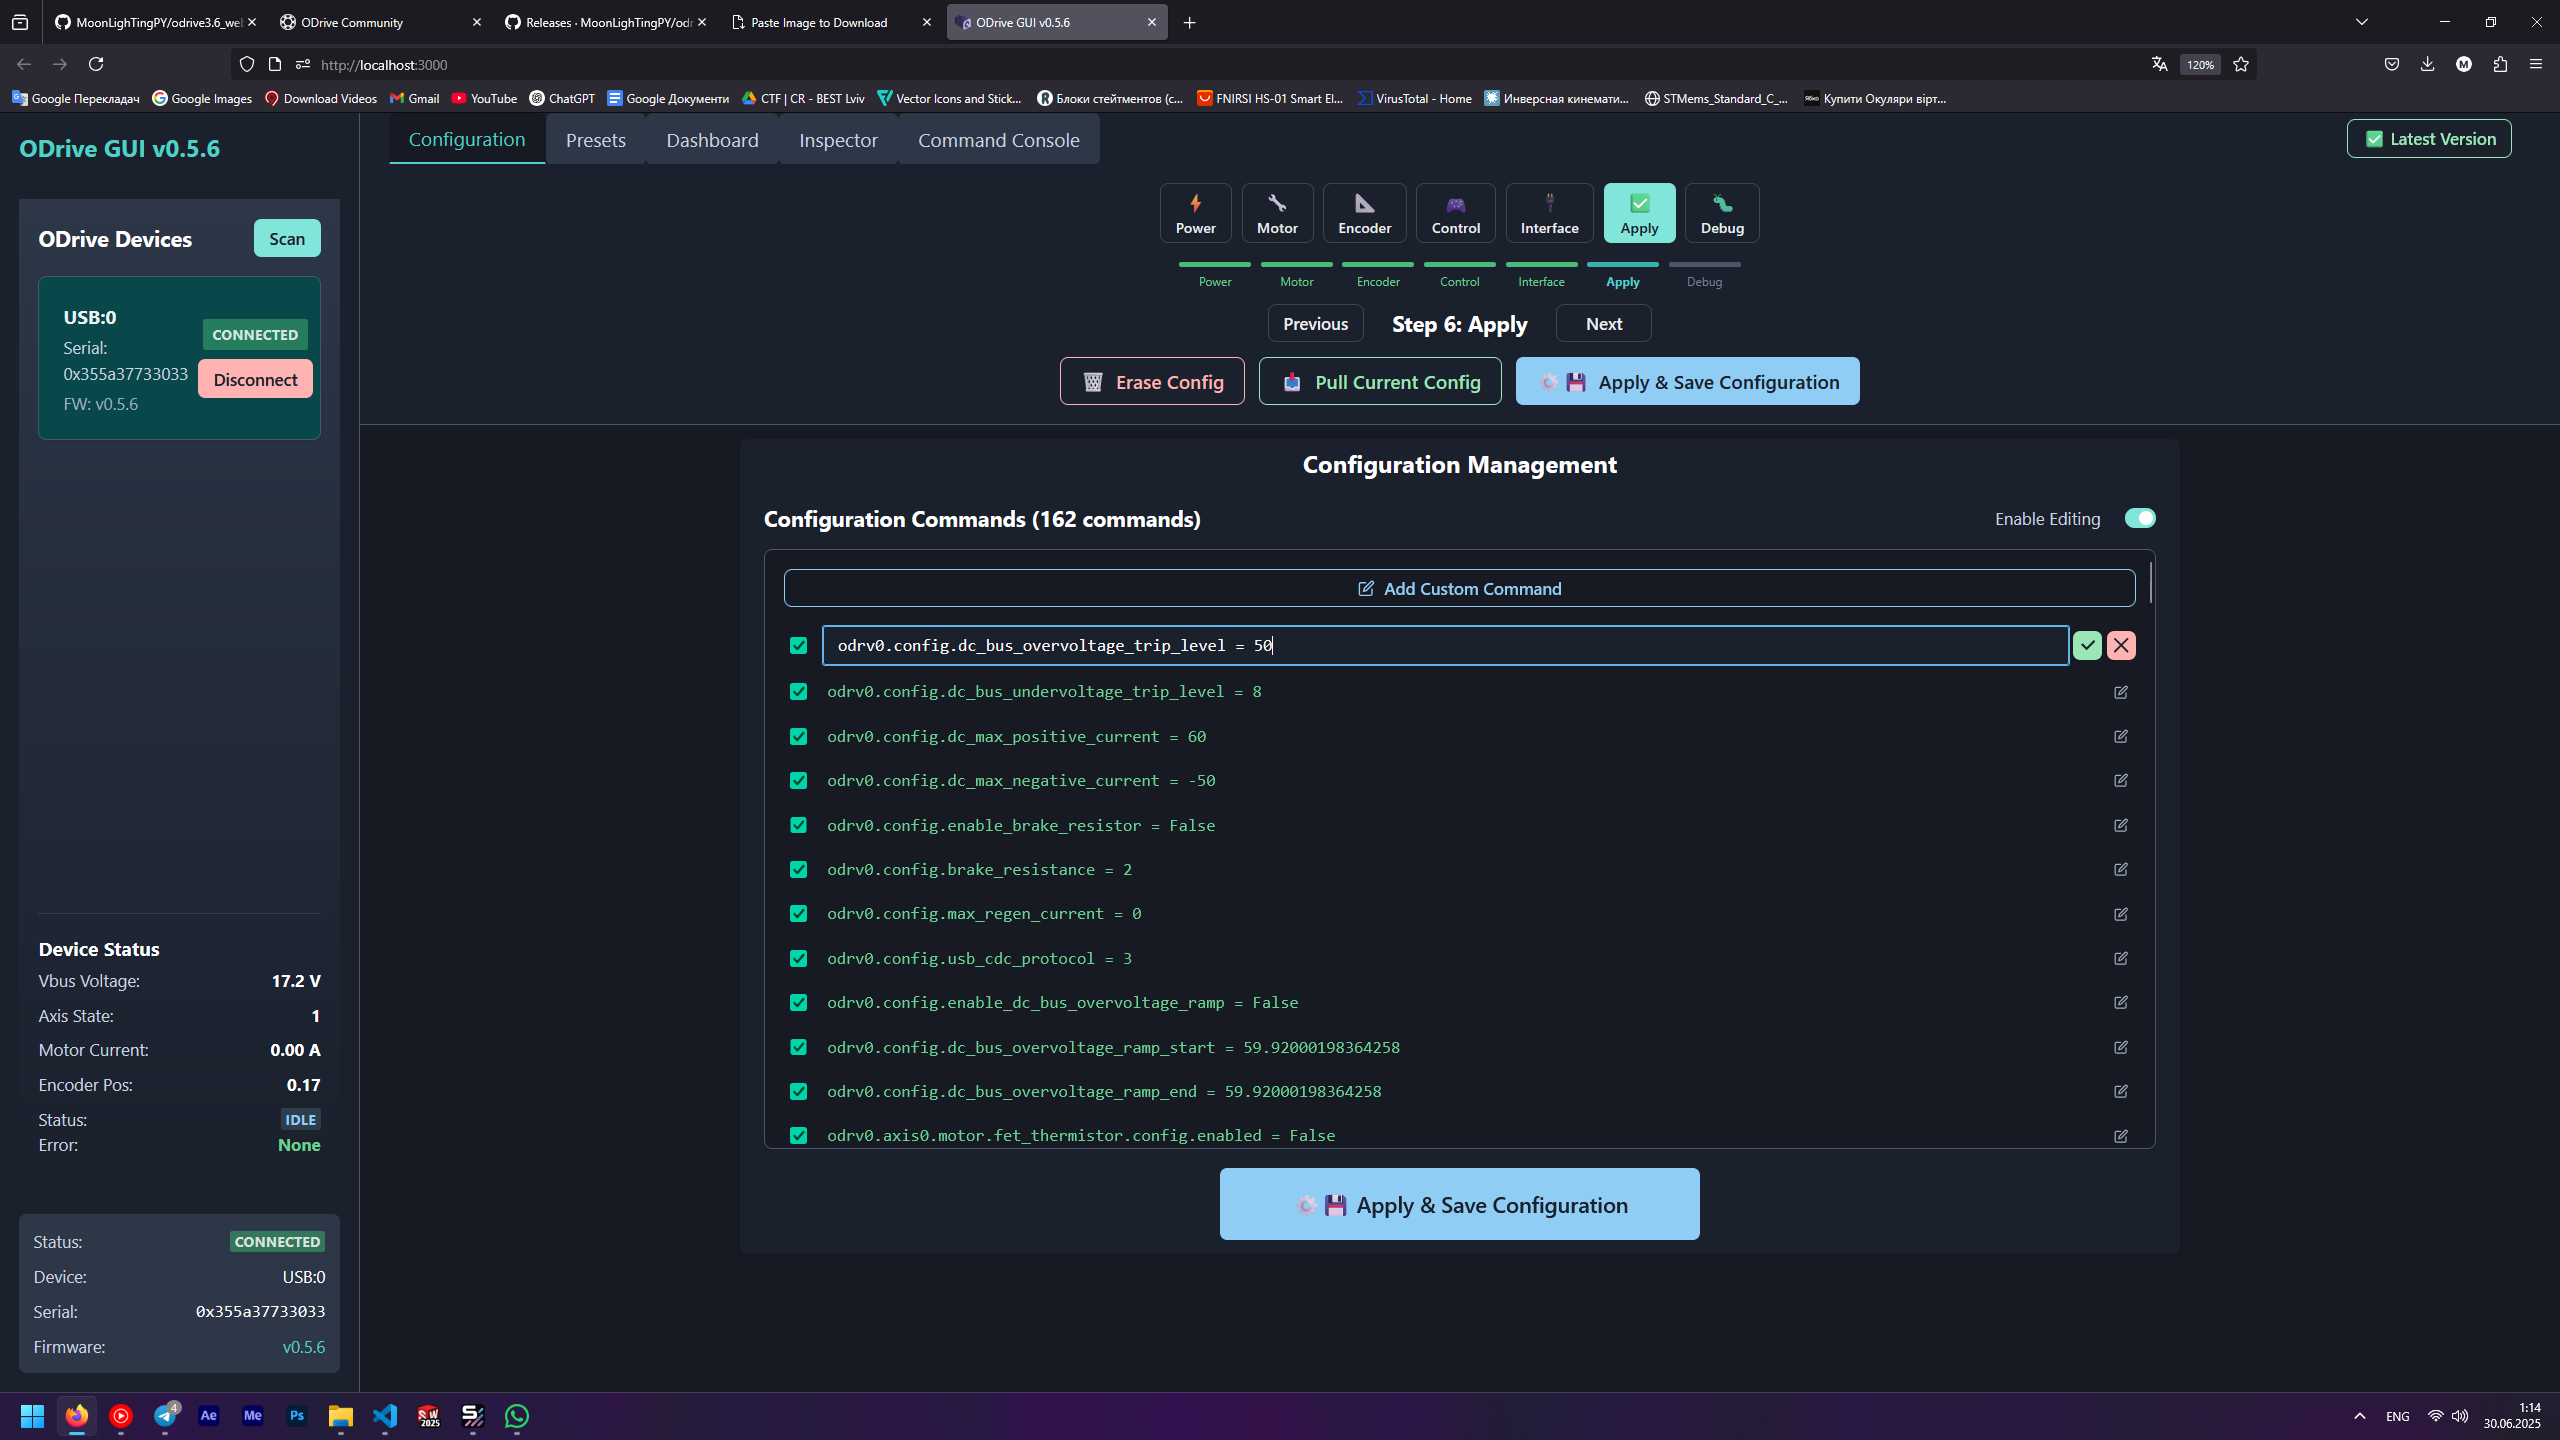This screenshot has height=1440, width=2560.
Task: Switch to the Command Console tab
Action: coord(998,140)
